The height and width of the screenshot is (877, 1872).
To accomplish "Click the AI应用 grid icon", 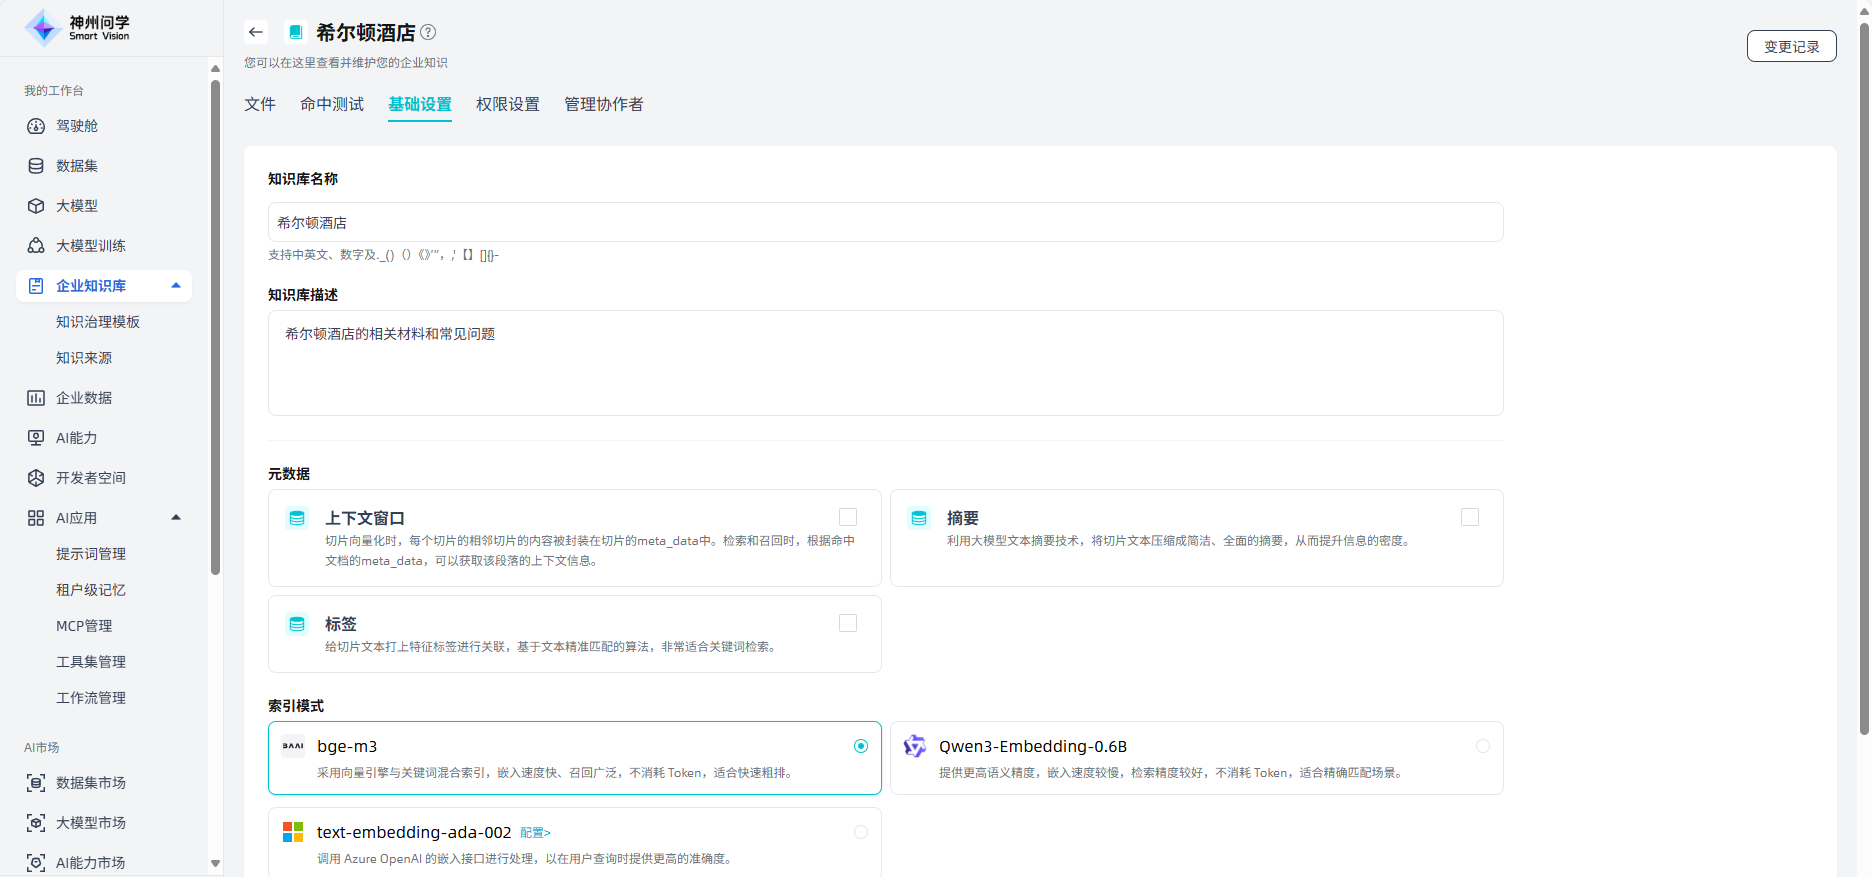I will 36,518.
